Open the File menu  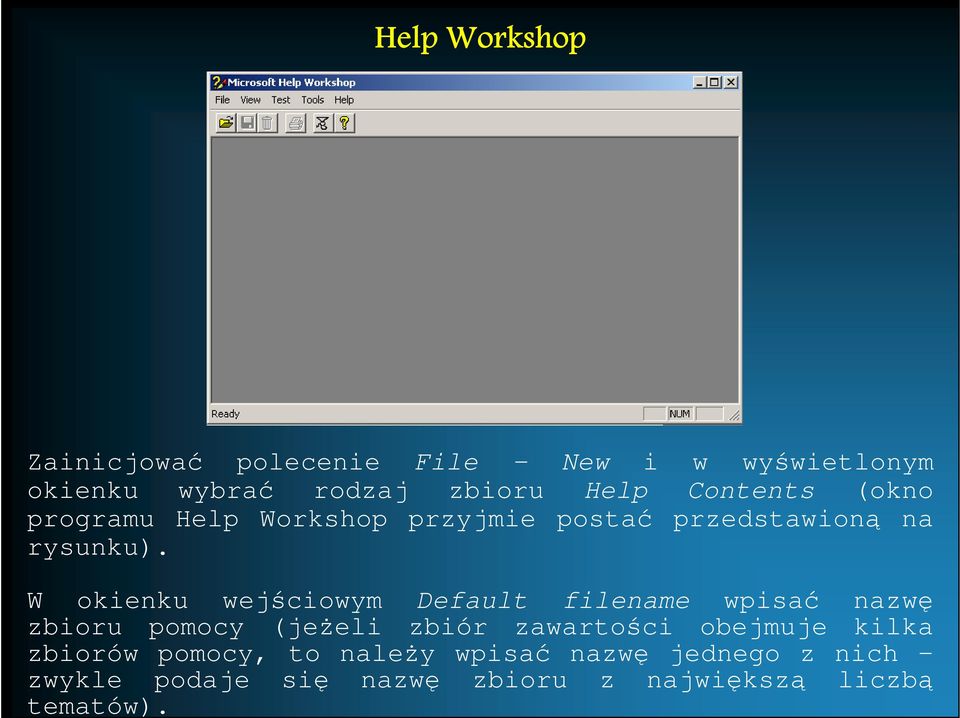point(222,100)
